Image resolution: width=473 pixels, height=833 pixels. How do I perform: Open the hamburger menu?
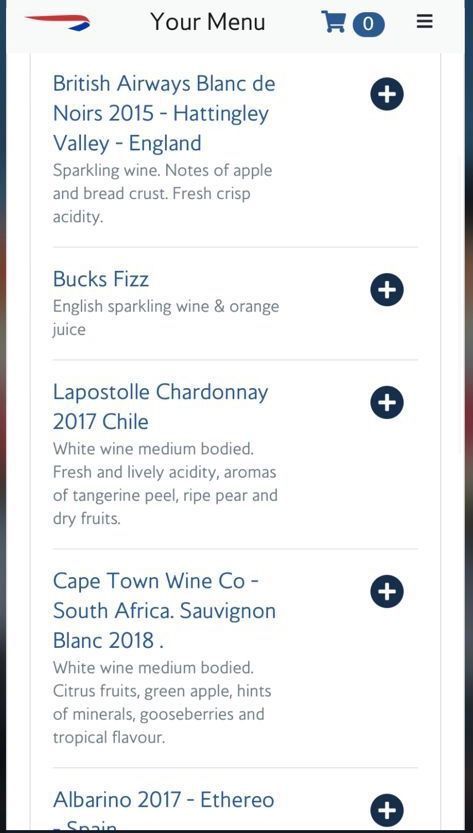pos(424,22)
